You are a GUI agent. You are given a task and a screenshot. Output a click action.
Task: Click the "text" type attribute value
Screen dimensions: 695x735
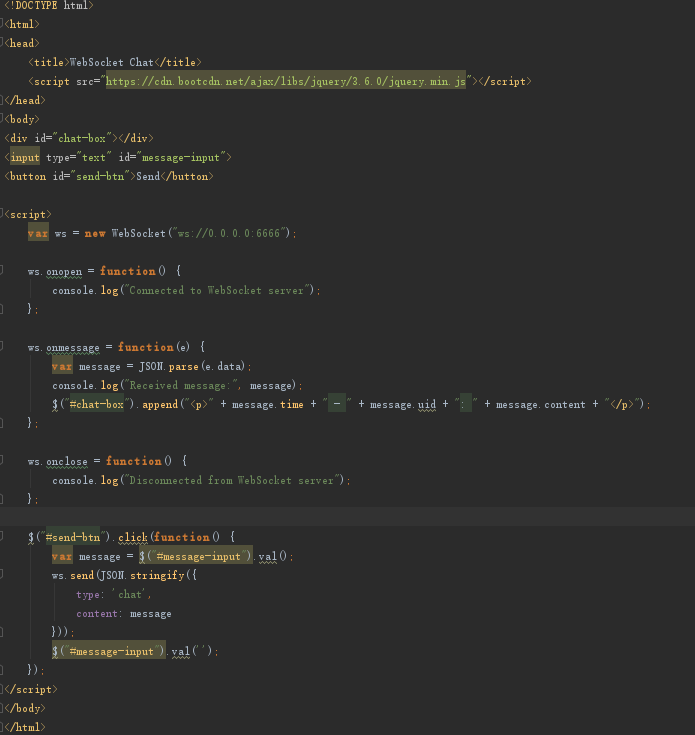[x=94, y=158]
